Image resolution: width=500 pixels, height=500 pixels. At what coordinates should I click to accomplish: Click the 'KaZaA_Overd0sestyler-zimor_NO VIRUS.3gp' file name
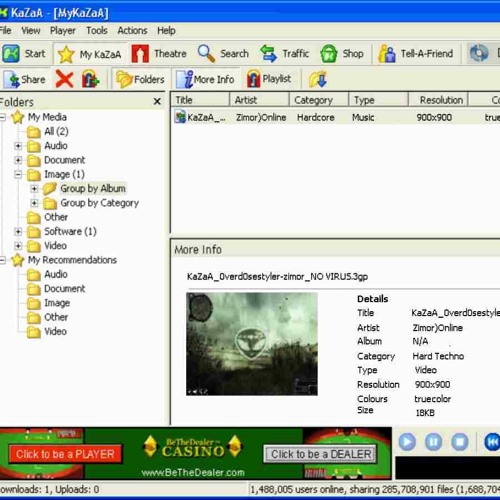coord(277,276)
